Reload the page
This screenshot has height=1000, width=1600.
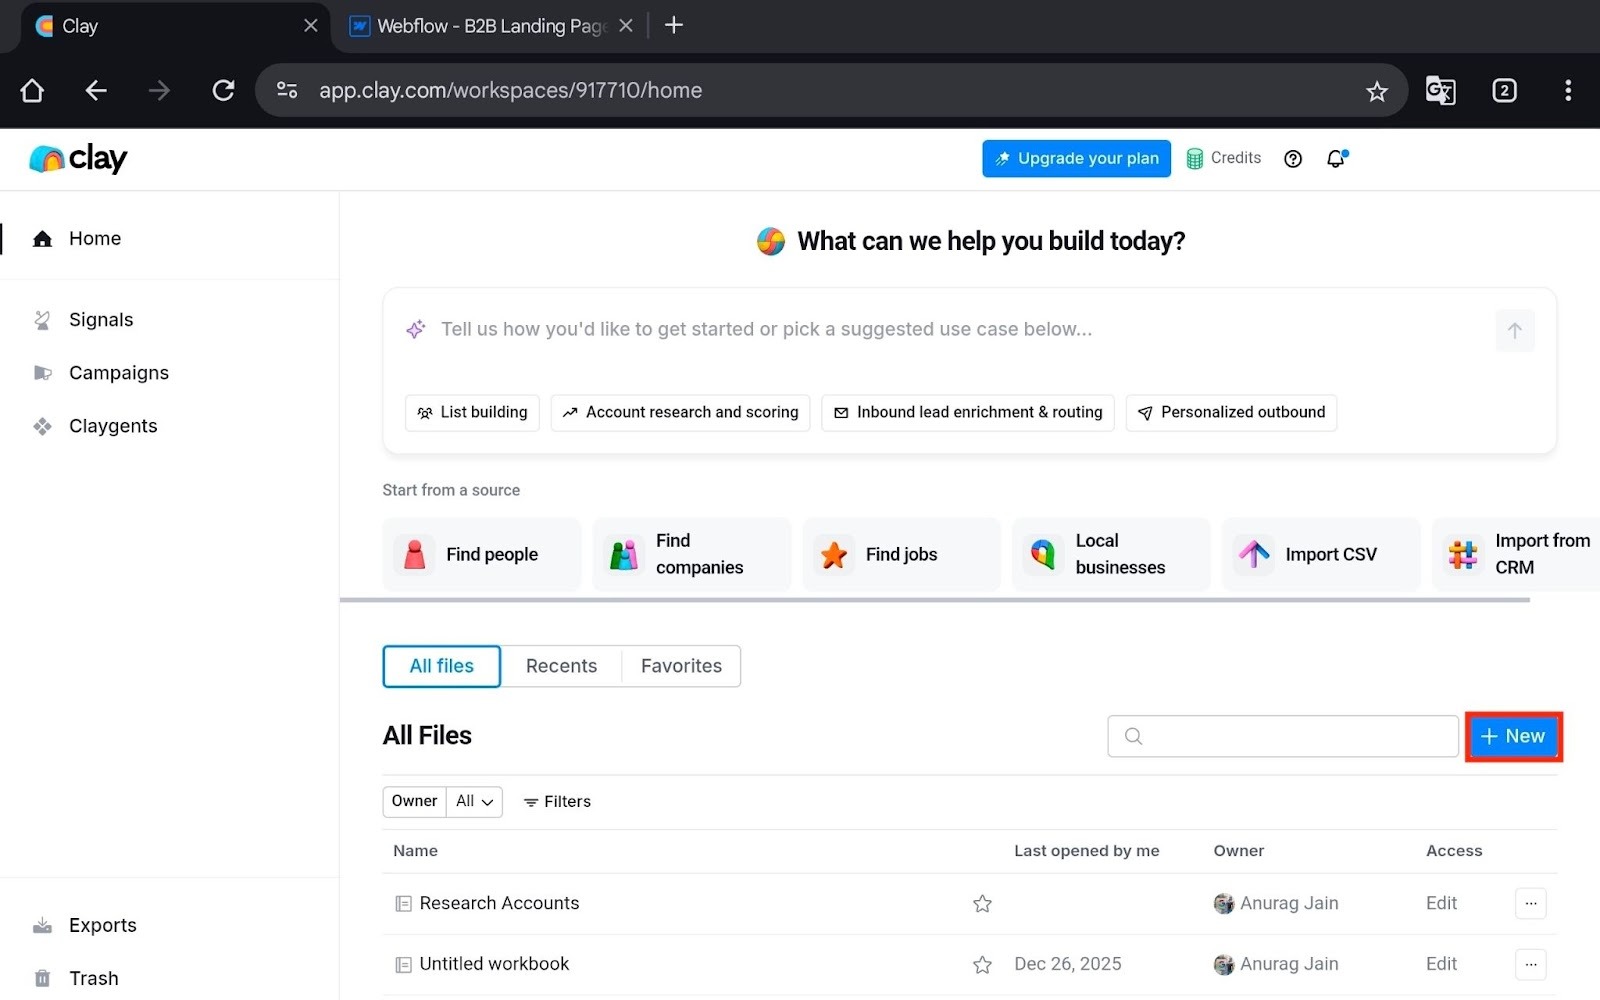(223, 91)
